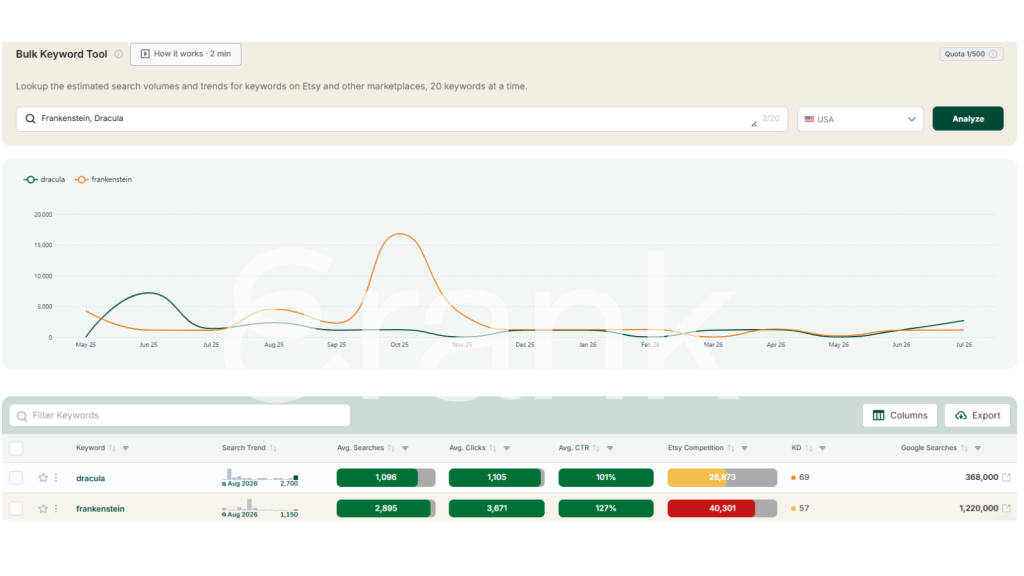This screenshot has height=576, width=1024.
Task: Check the frankenstein row checkbox
Action: (16, 509)
